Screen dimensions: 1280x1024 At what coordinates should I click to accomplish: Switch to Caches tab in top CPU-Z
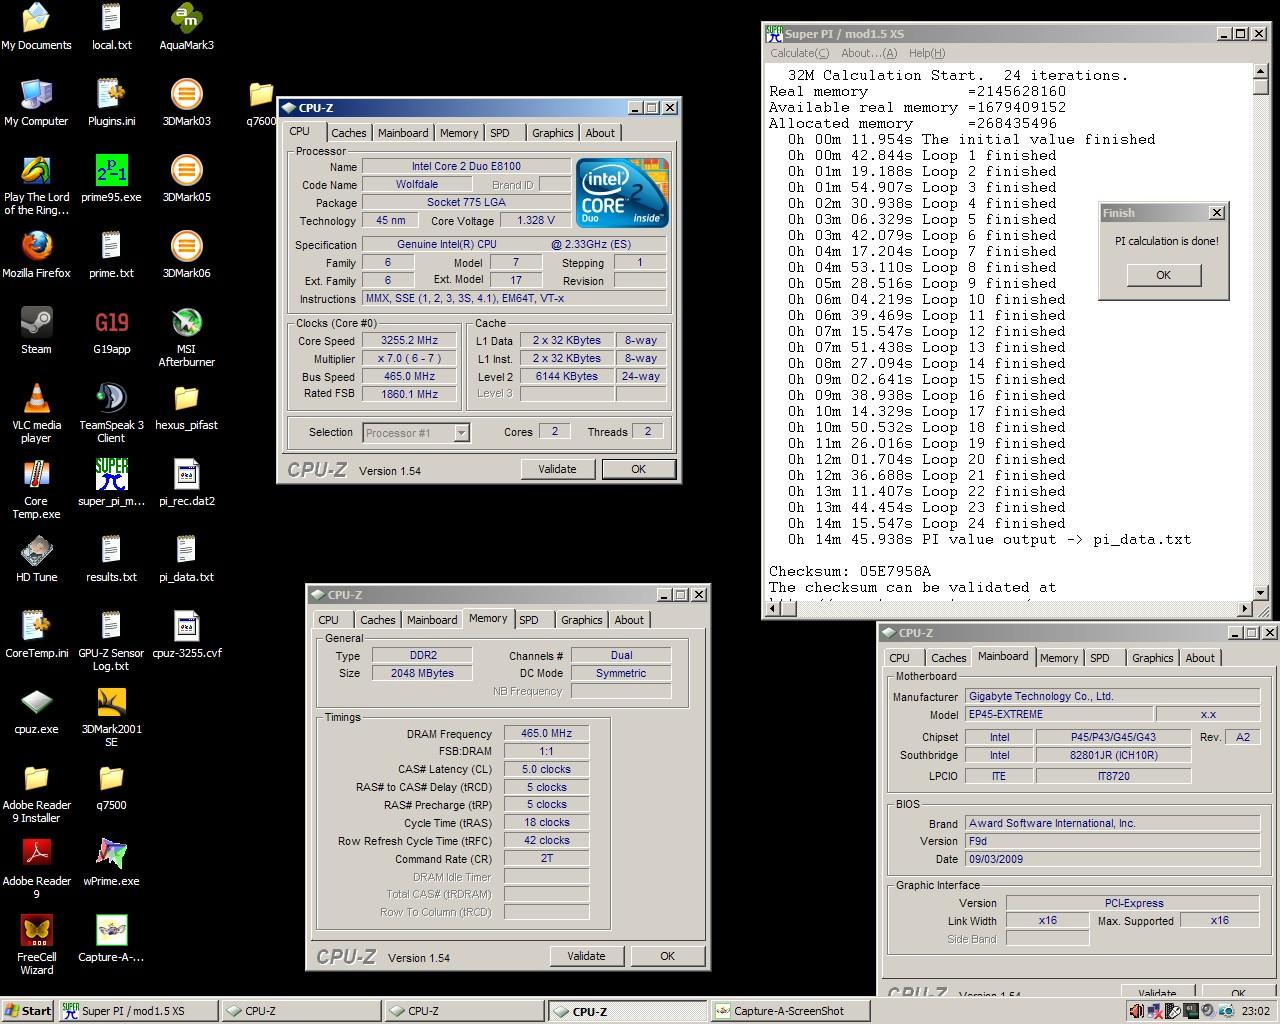(348, 133)
